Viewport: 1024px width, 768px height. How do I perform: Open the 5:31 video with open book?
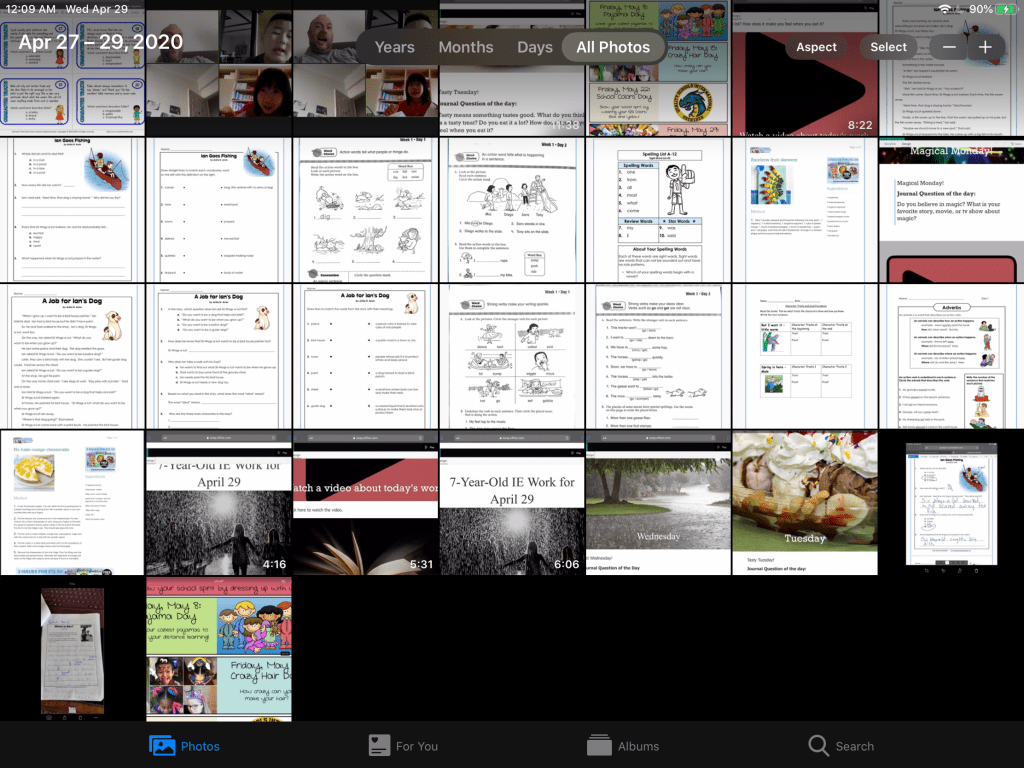click(365, 503)
